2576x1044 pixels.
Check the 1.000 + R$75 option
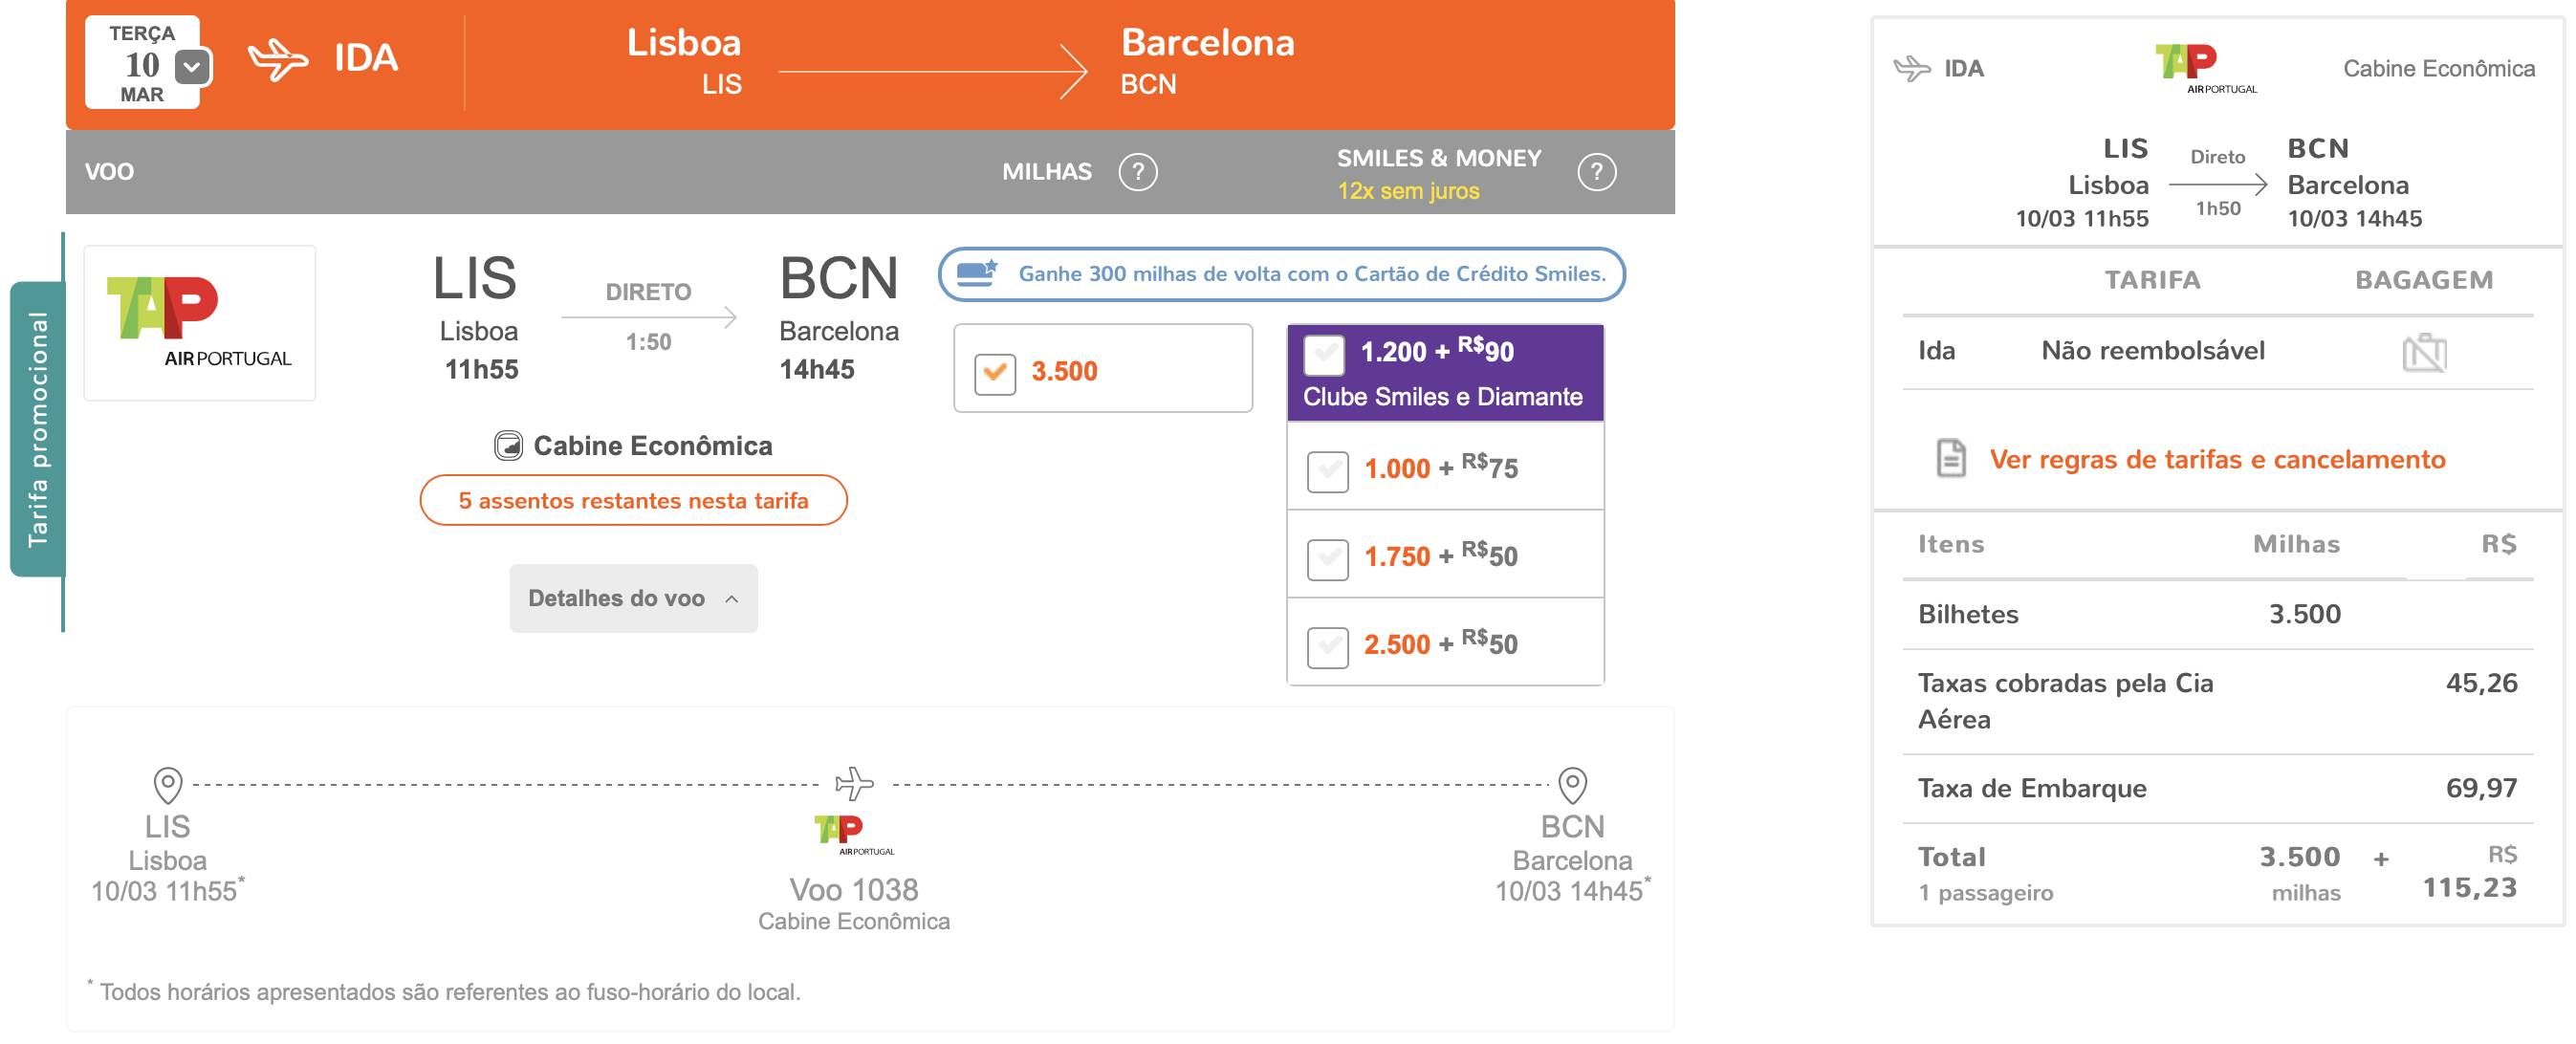coord(1328,470)
